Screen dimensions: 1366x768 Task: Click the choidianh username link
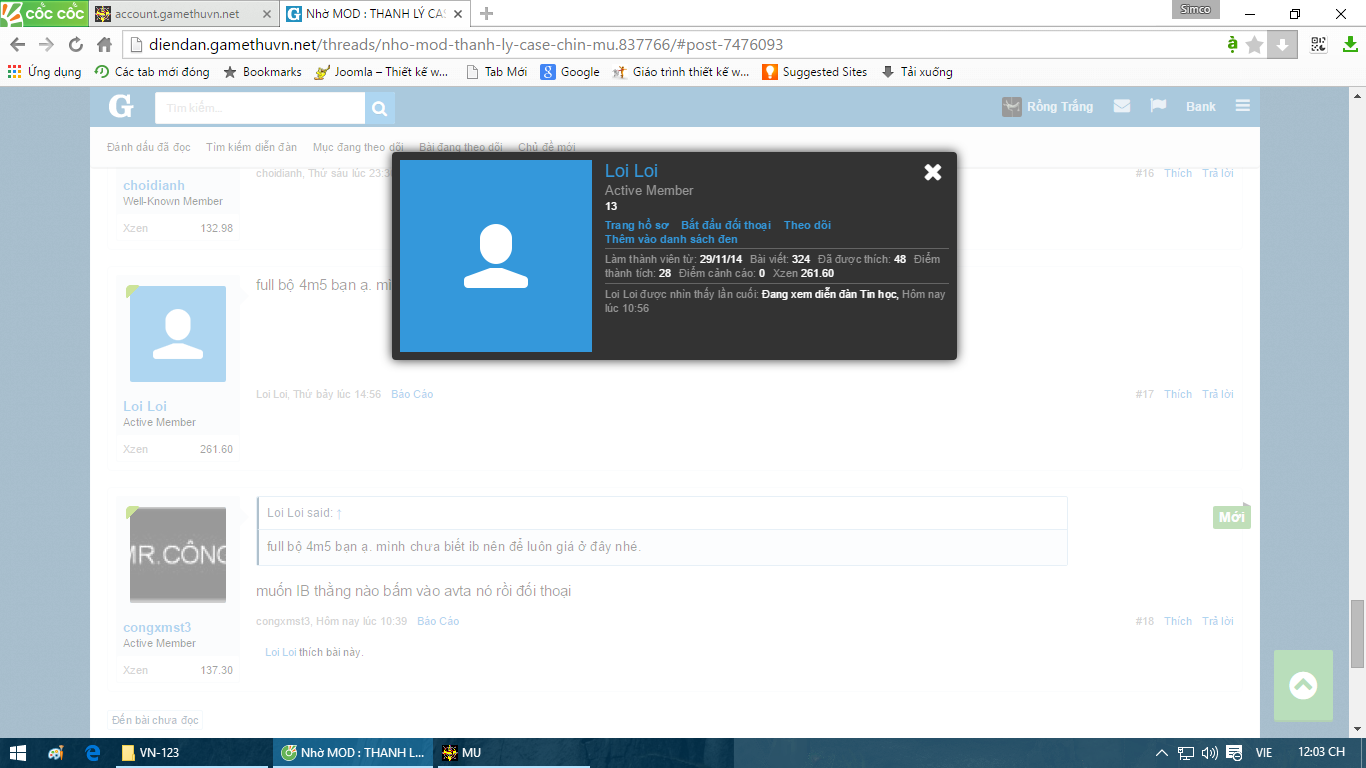point(154,185)
